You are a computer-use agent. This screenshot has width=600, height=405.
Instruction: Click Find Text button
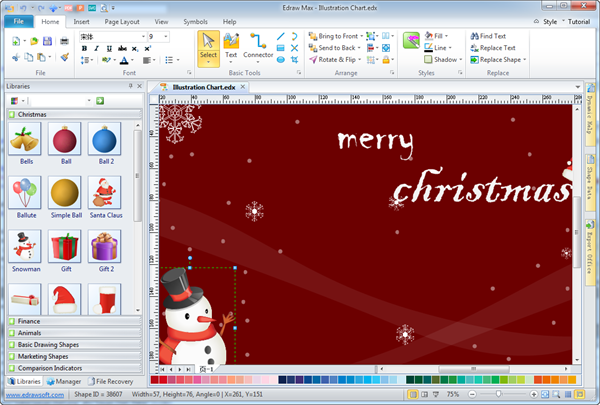click(488, 36)
